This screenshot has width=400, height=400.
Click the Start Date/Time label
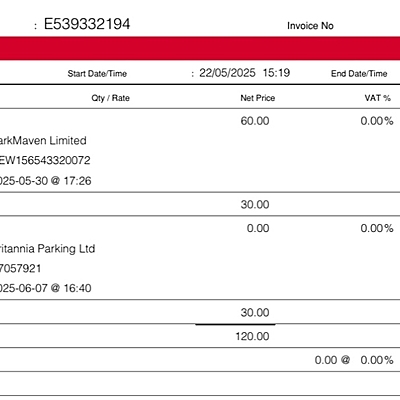coord(97,73)
